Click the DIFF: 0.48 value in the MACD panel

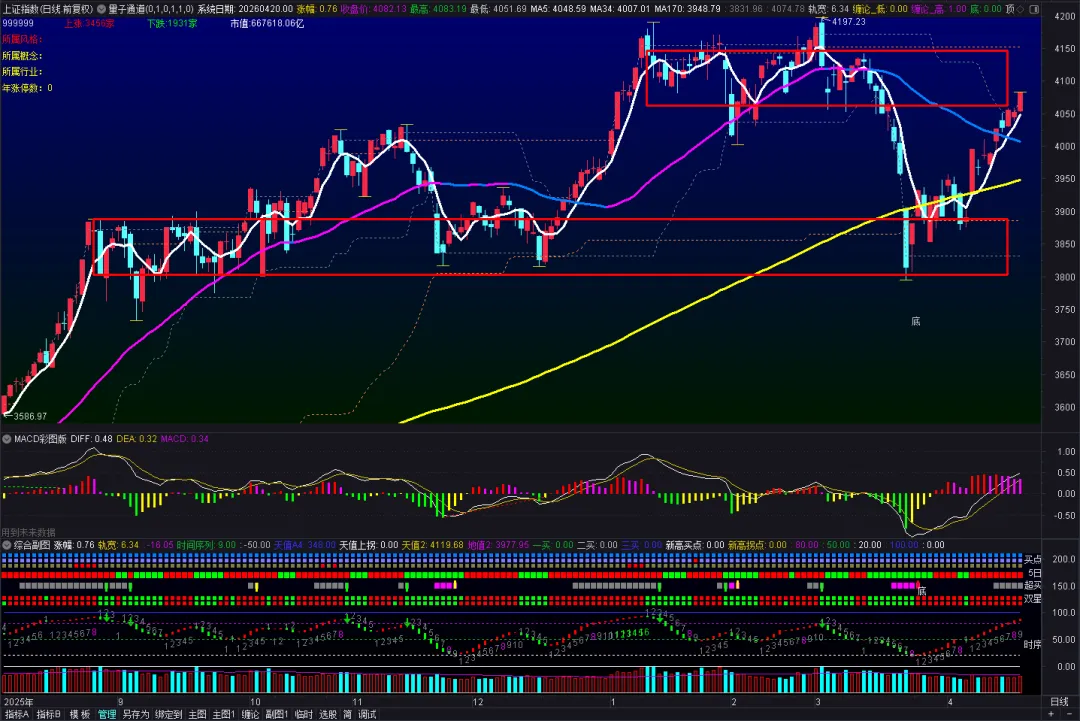pyautogui.click(x=92, y=439)
